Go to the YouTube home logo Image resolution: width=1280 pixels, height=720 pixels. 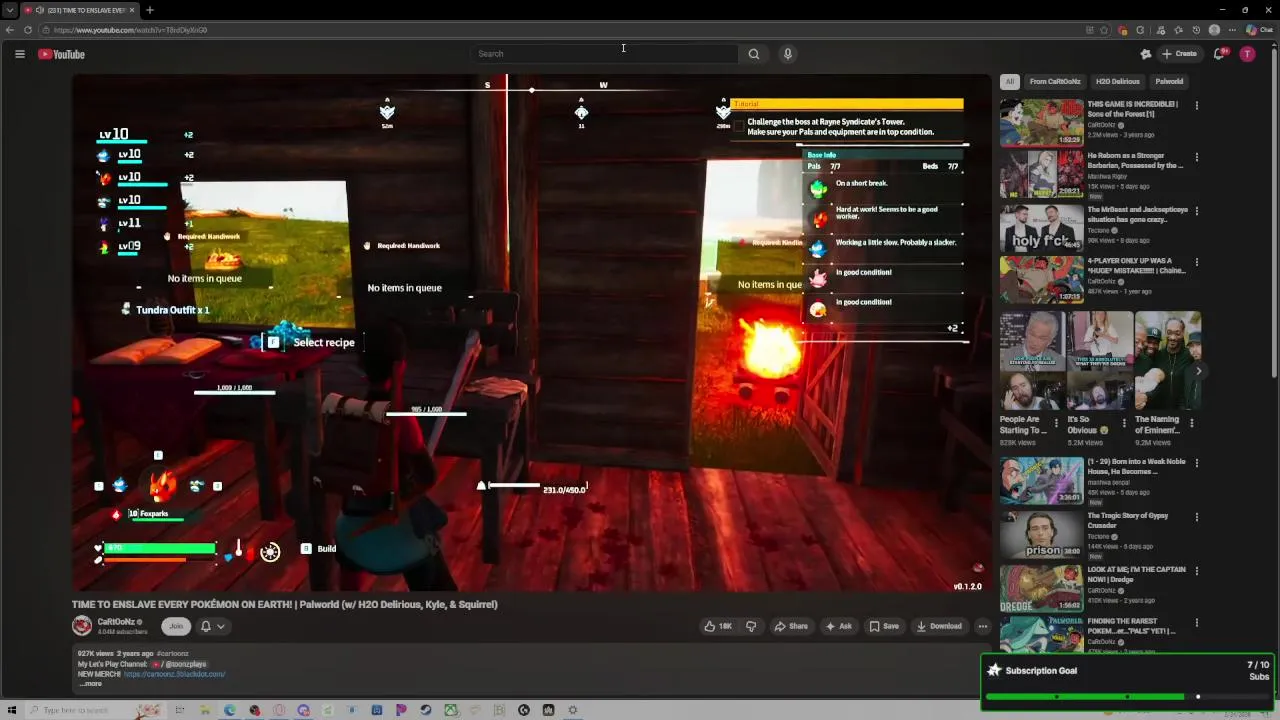pyautogui.click(x=62, y=54)
